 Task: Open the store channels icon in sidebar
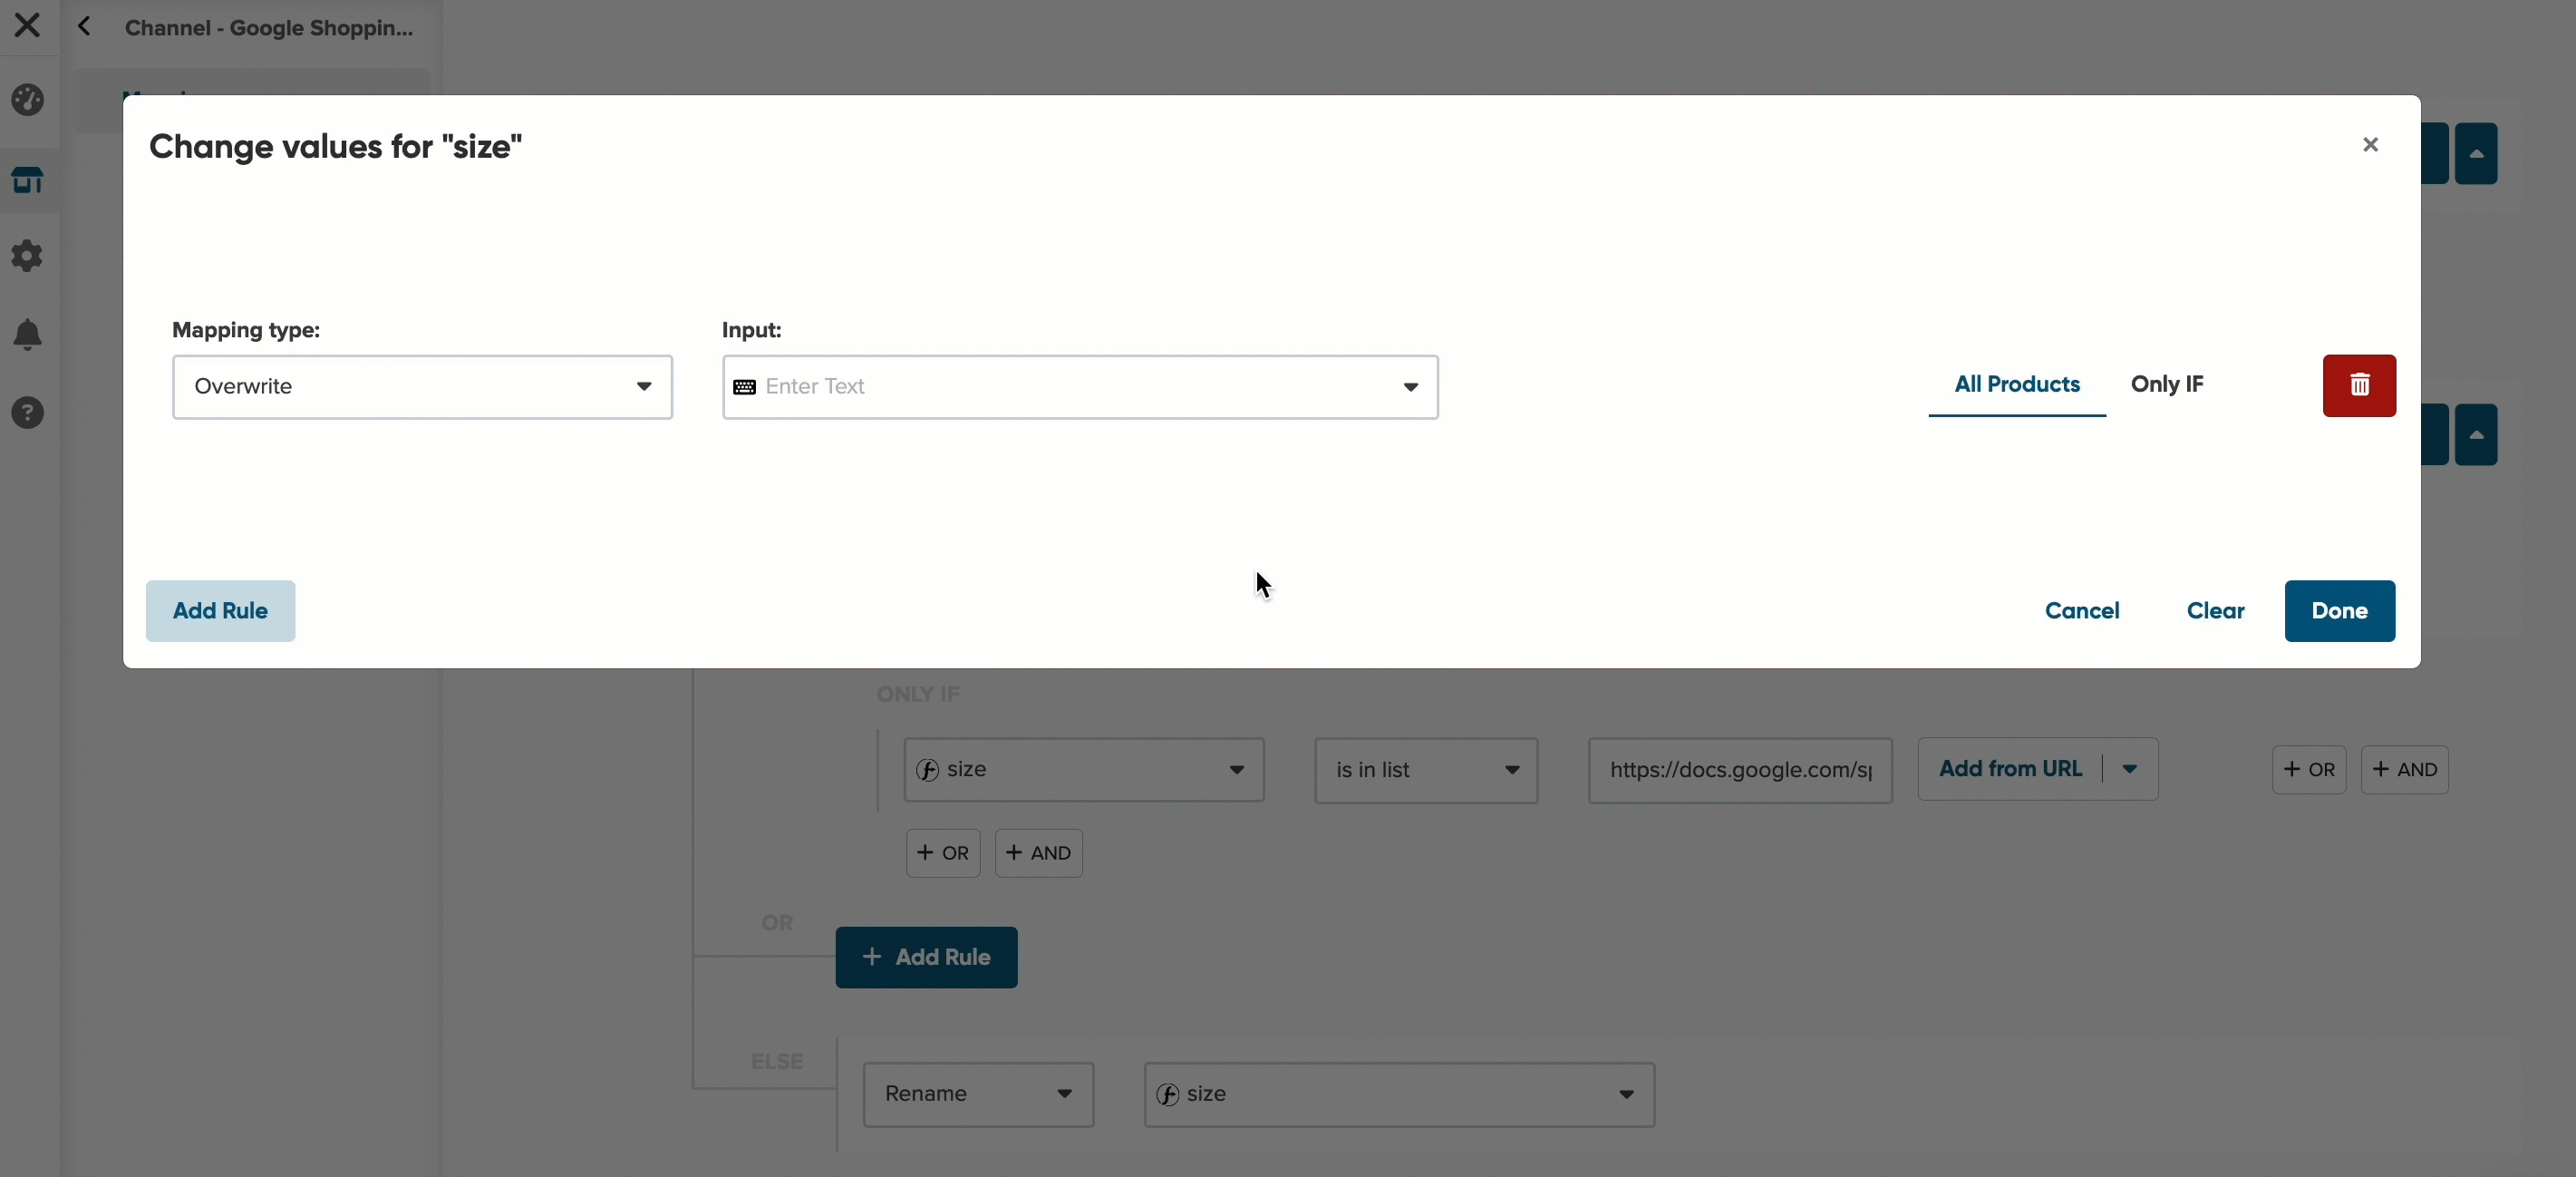[28, 181]
